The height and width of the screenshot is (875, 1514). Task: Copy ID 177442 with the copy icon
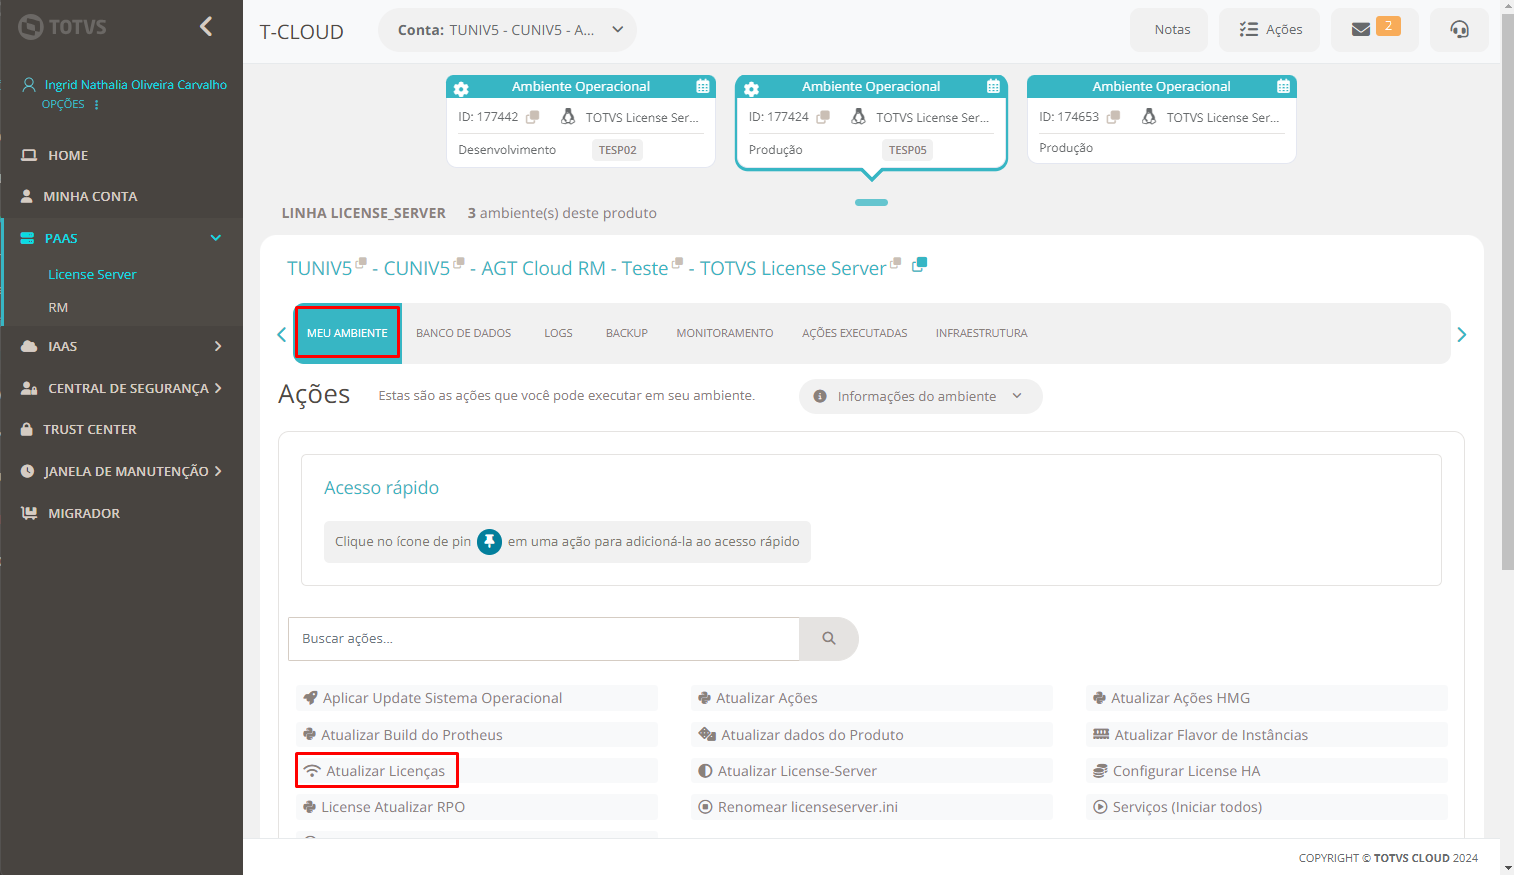pyautogui.click(x=533, y=117)
